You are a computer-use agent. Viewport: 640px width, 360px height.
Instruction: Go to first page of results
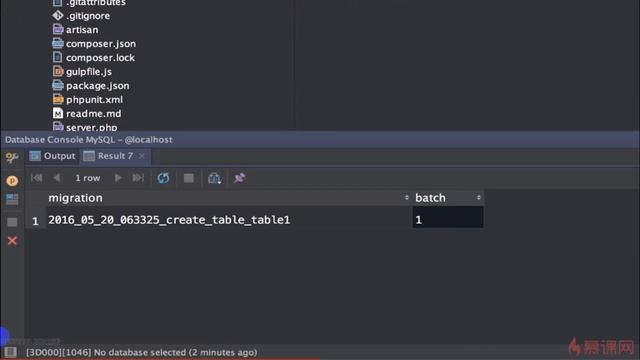click(x=36, y=178)
